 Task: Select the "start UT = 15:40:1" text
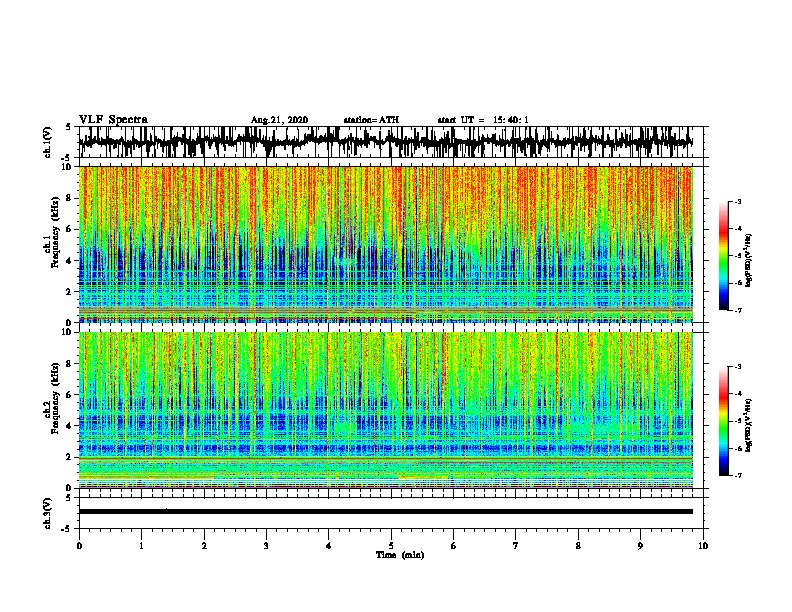(483, 120)
